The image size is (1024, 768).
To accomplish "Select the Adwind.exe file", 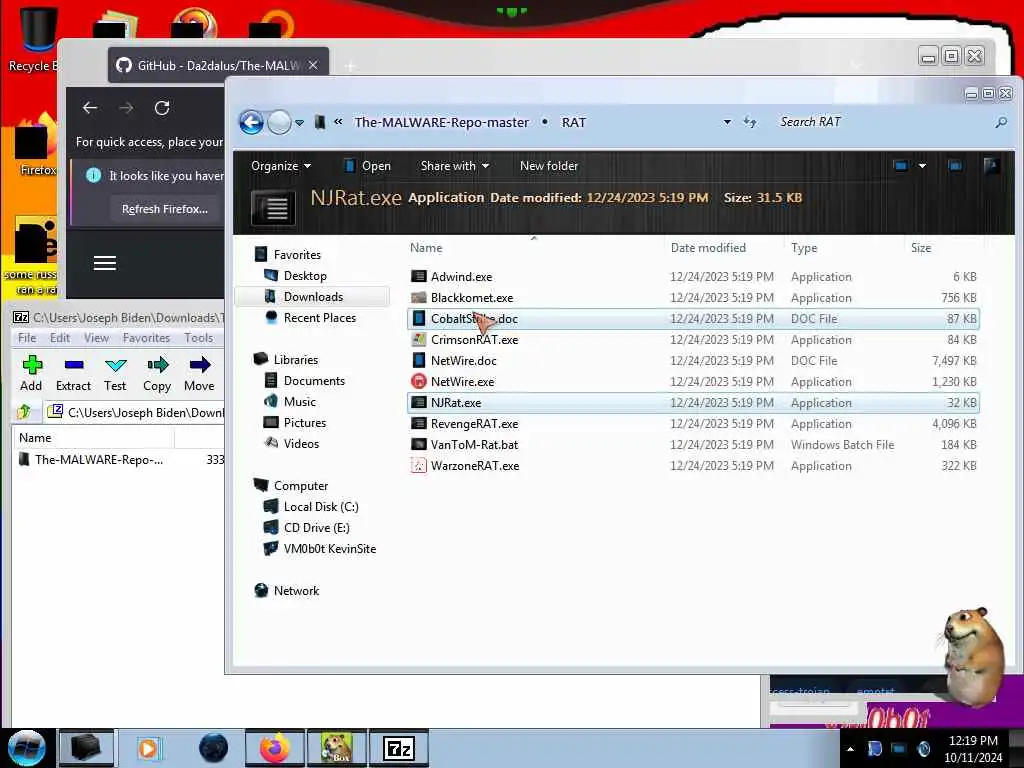I will [461, 277].
